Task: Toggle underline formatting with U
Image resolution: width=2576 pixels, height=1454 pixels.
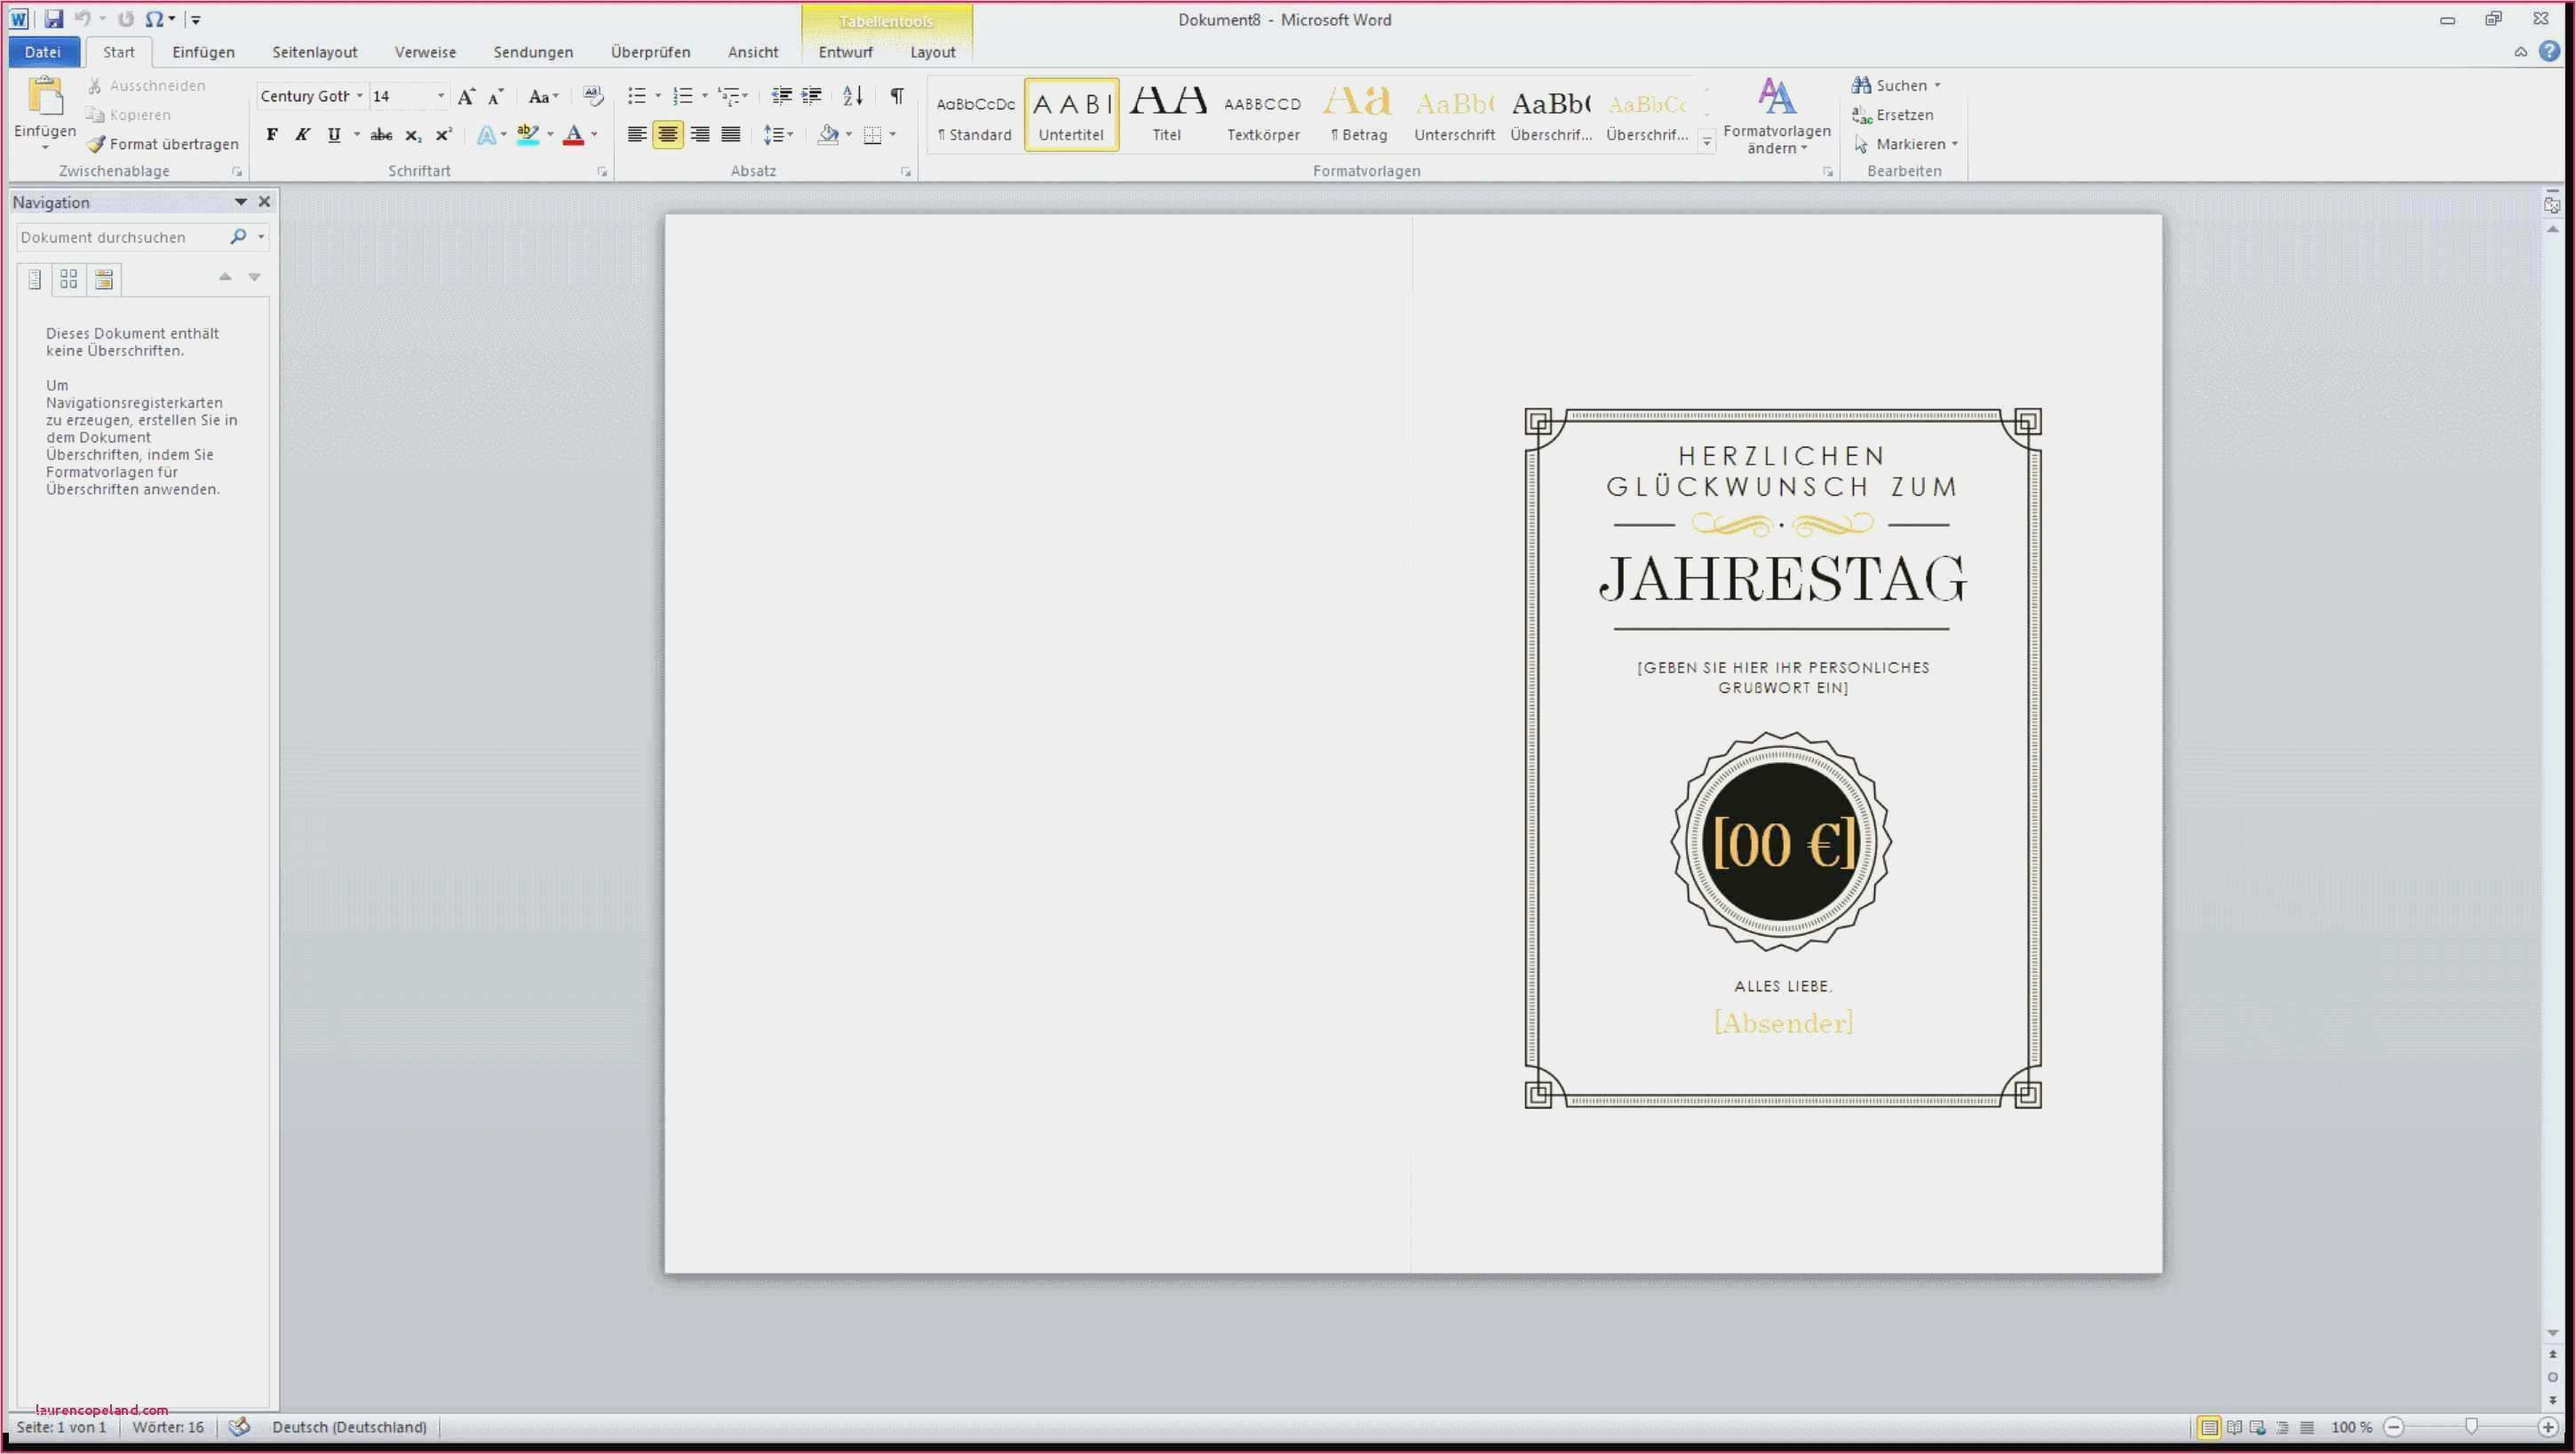Action: pyautogui.click(x=333, y=134)
